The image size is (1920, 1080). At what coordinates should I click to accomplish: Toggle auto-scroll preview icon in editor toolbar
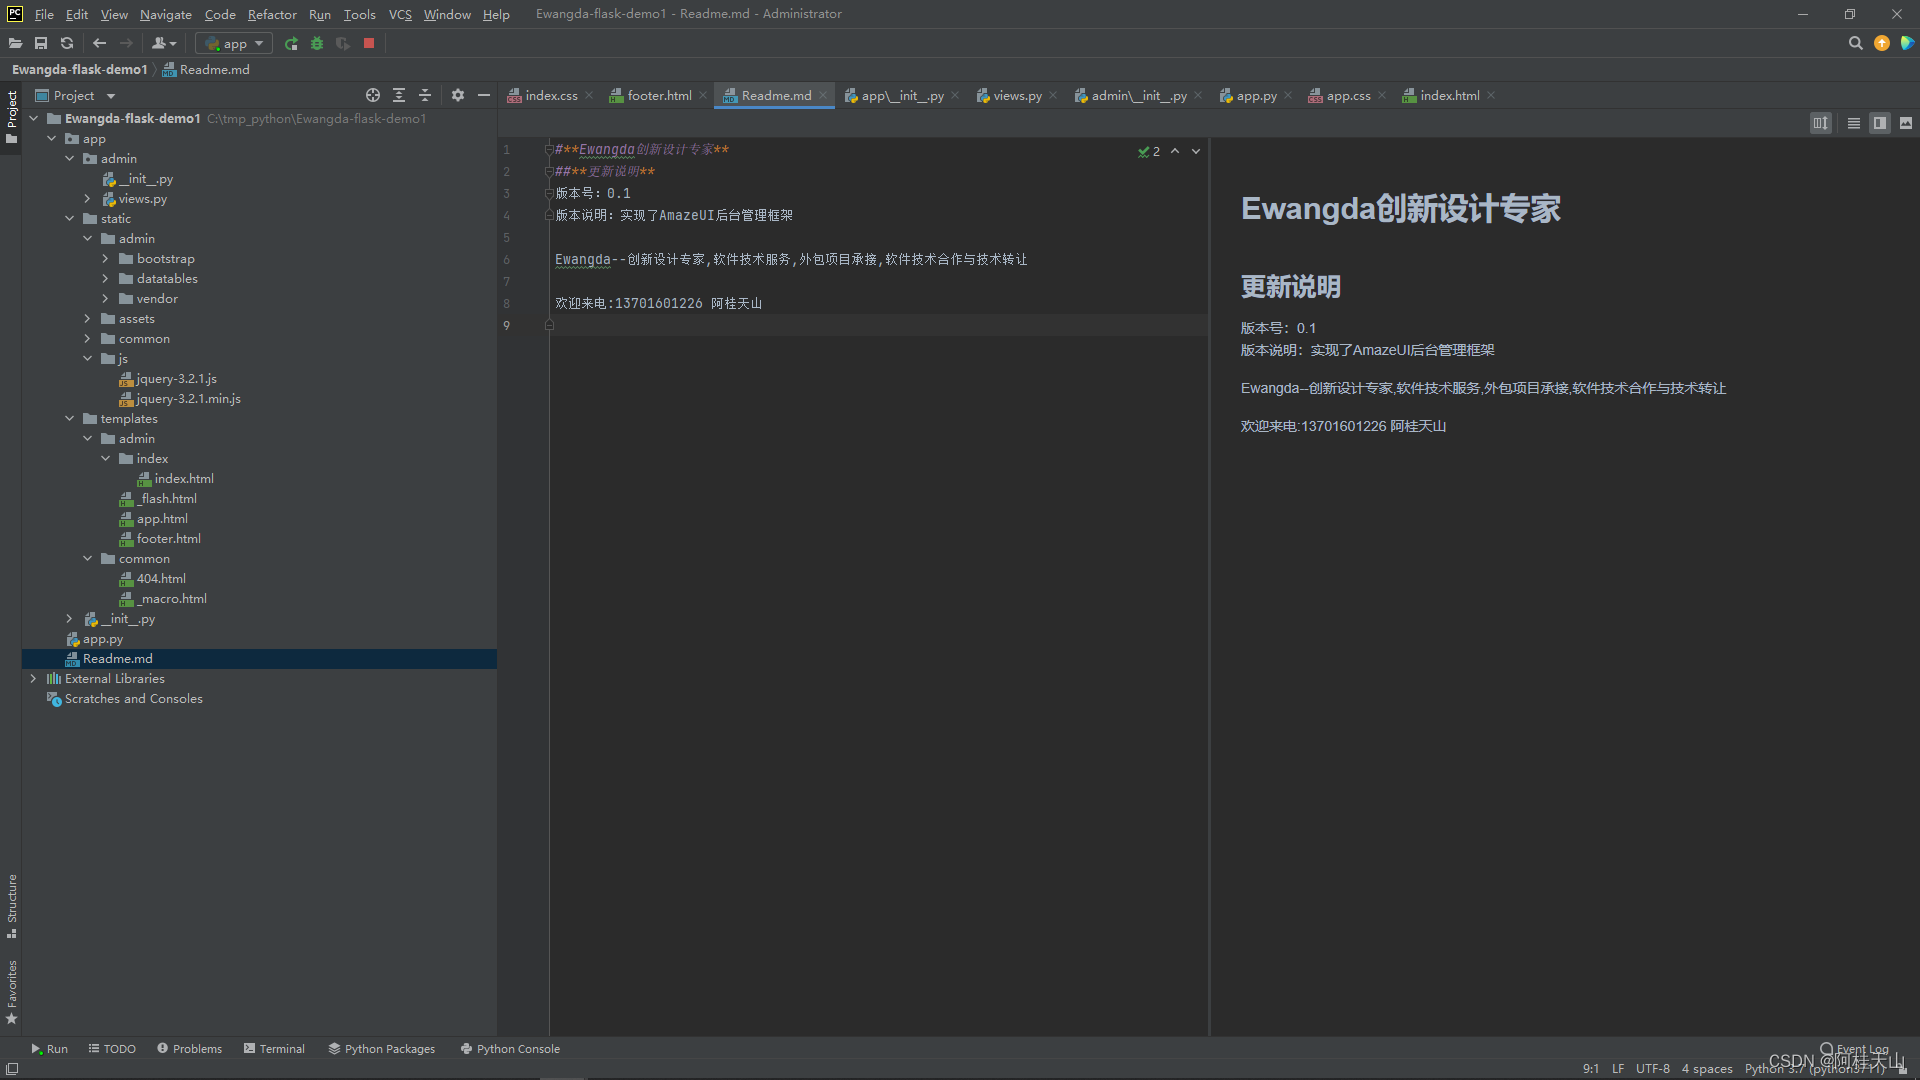1820,123
